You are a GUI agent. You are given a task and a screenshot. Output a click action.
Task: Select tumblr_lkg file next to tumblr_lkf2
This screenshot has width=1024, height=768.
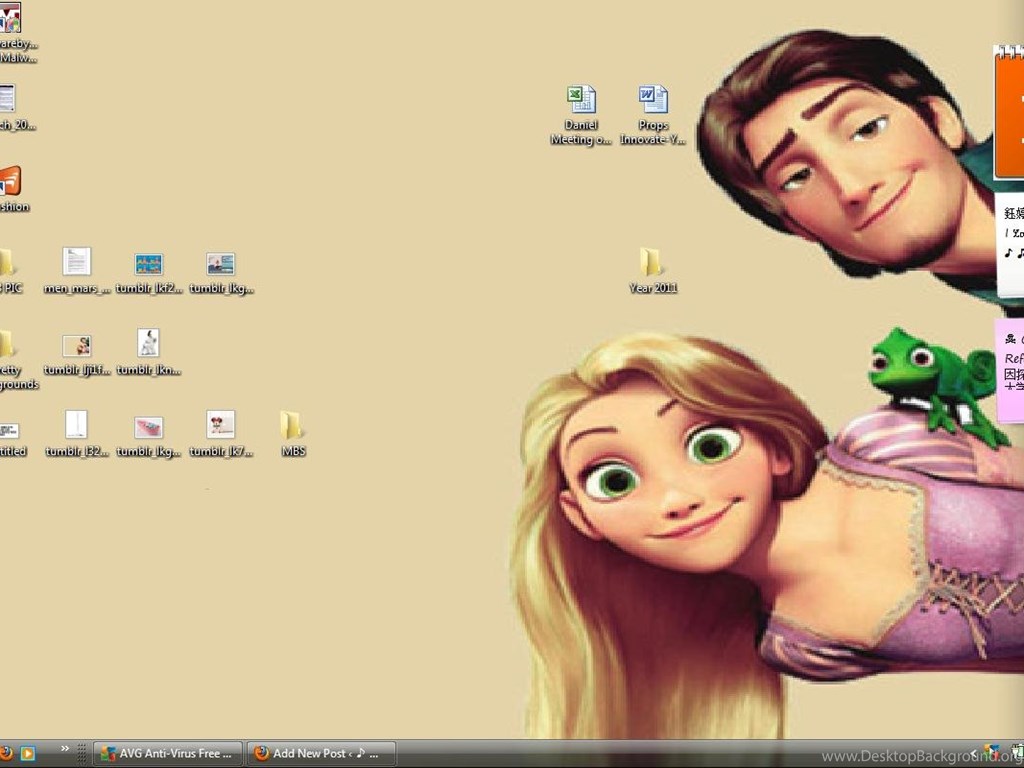221,273
